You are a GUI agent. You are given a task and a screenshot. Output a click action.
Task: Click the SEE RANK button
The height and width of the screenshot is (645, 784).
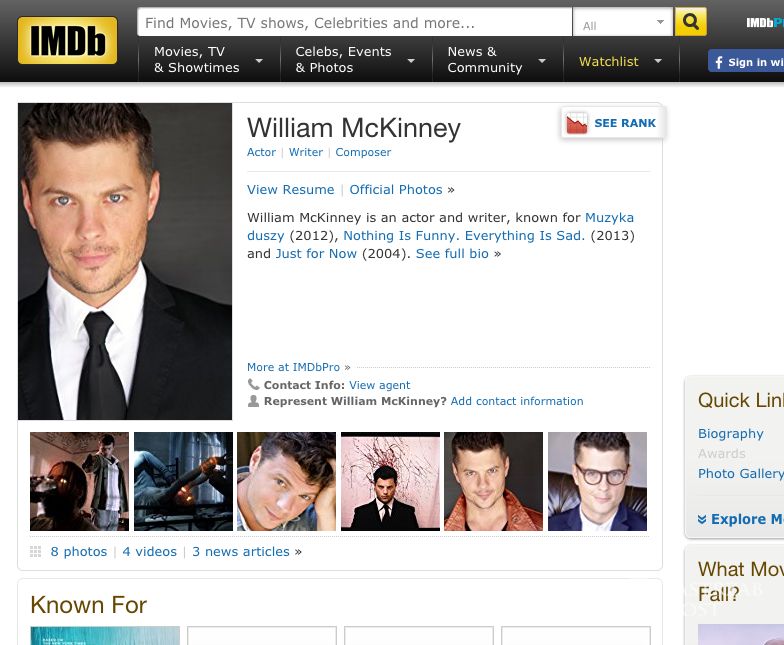click(614, 123)
